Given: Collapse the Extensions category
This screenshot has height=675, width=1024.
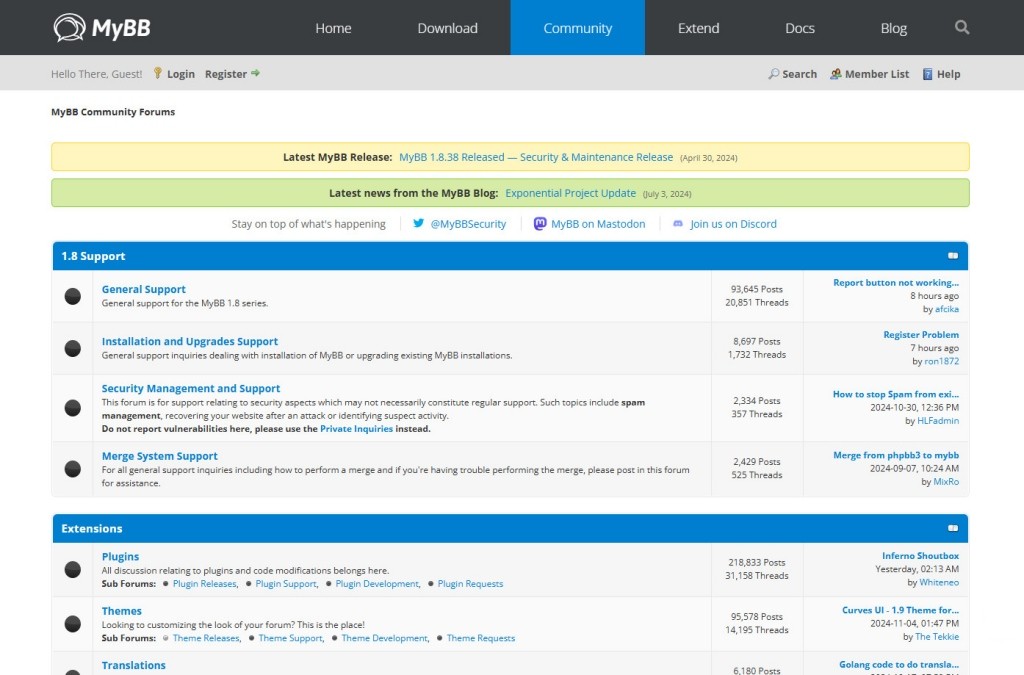Looking at the screenshot, I should click(x=953, y=528).
